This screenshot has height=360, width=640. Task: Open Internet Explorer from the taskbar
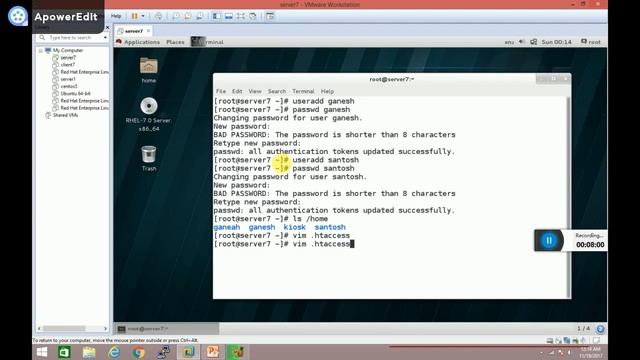coord(114,352)
